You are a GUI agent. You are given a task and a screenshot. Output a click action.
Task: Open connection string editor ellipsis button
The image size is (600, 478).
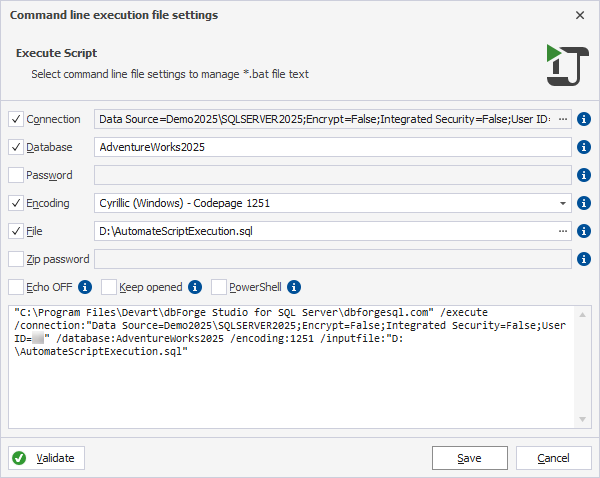point(562,119)
